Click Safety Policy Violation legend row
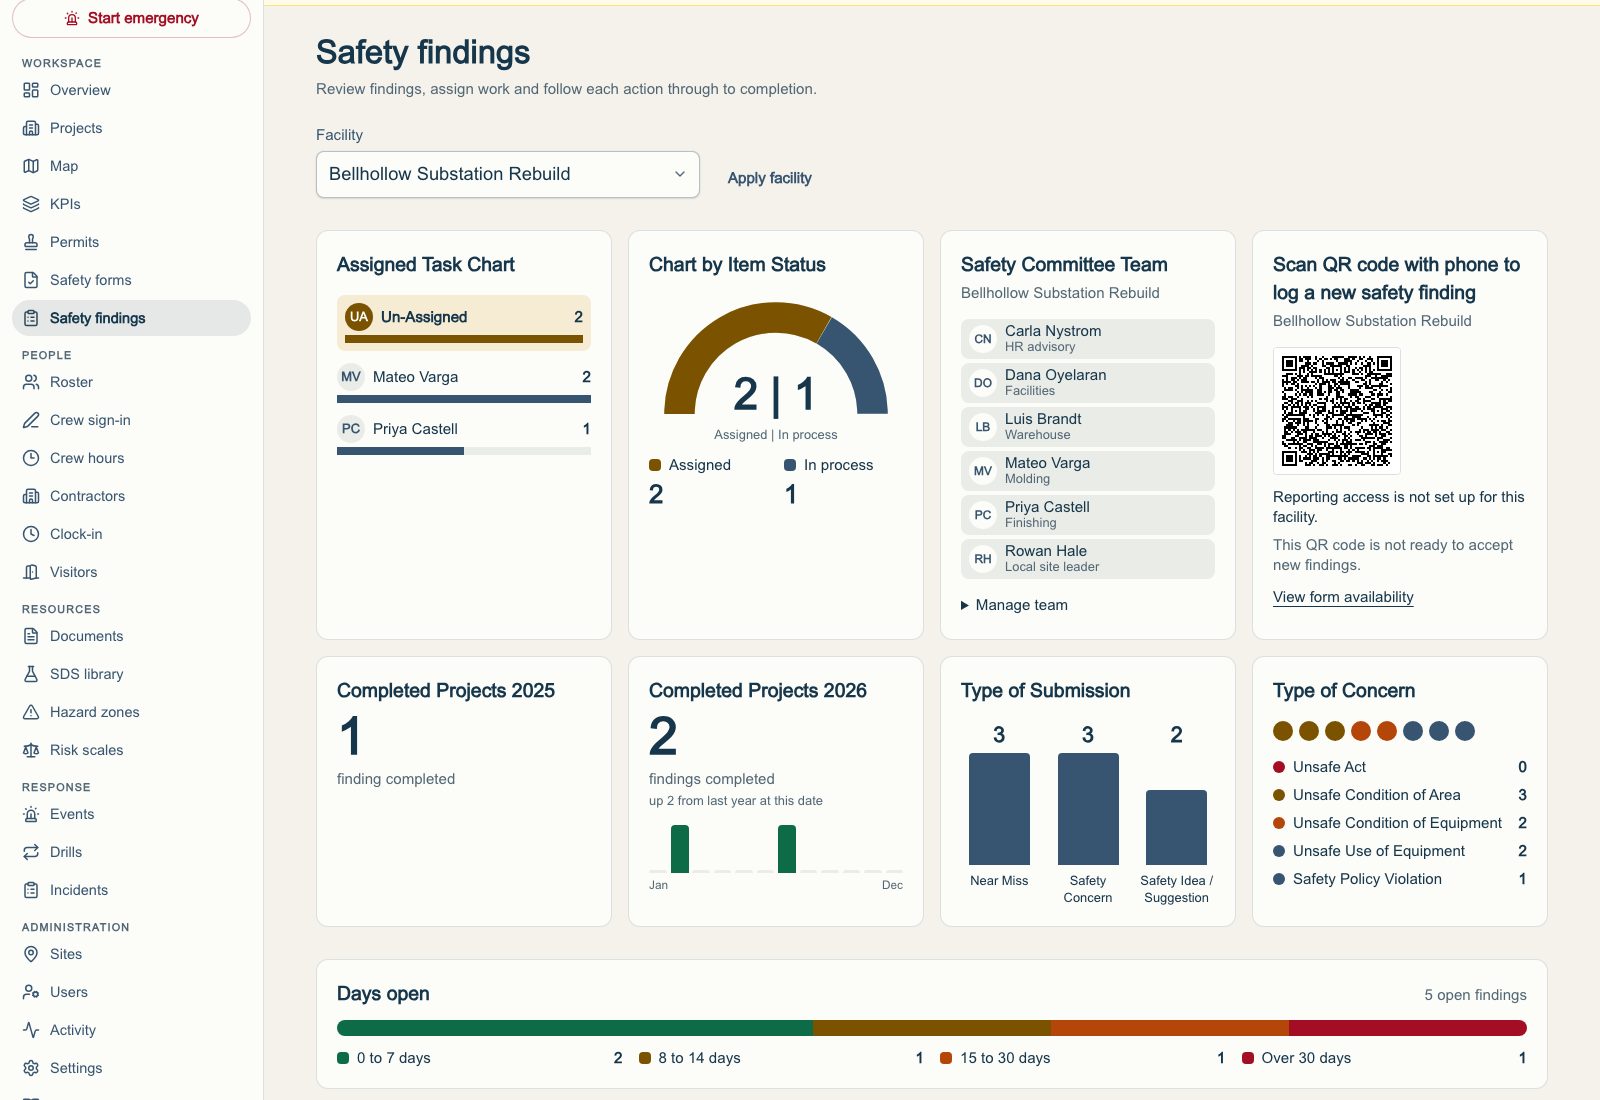 [x=1400, y=879]
